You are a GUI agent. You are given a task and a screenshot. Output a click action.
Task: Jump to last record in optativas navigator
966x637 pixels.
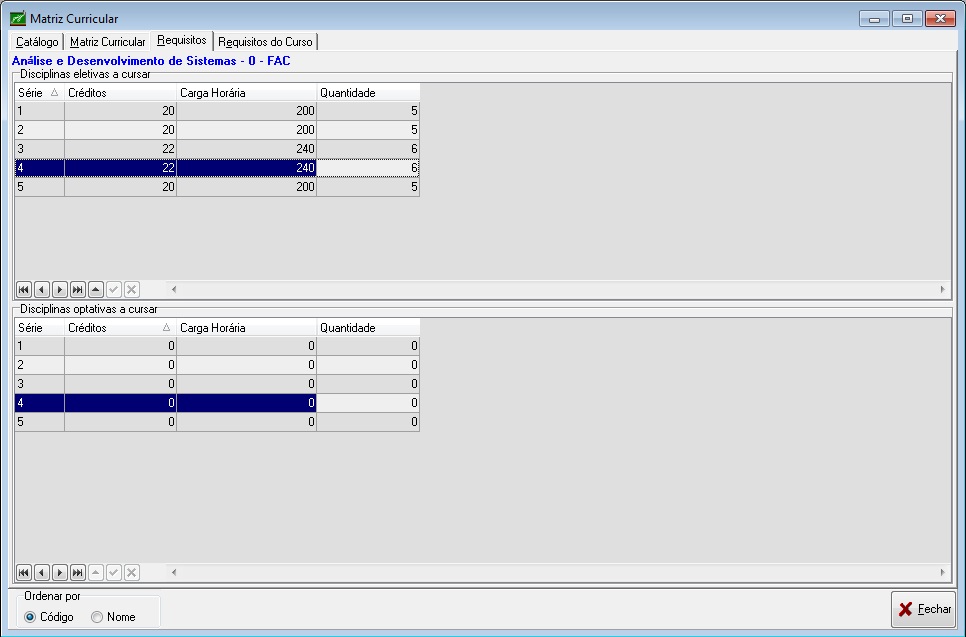click(x=78, y=572)
